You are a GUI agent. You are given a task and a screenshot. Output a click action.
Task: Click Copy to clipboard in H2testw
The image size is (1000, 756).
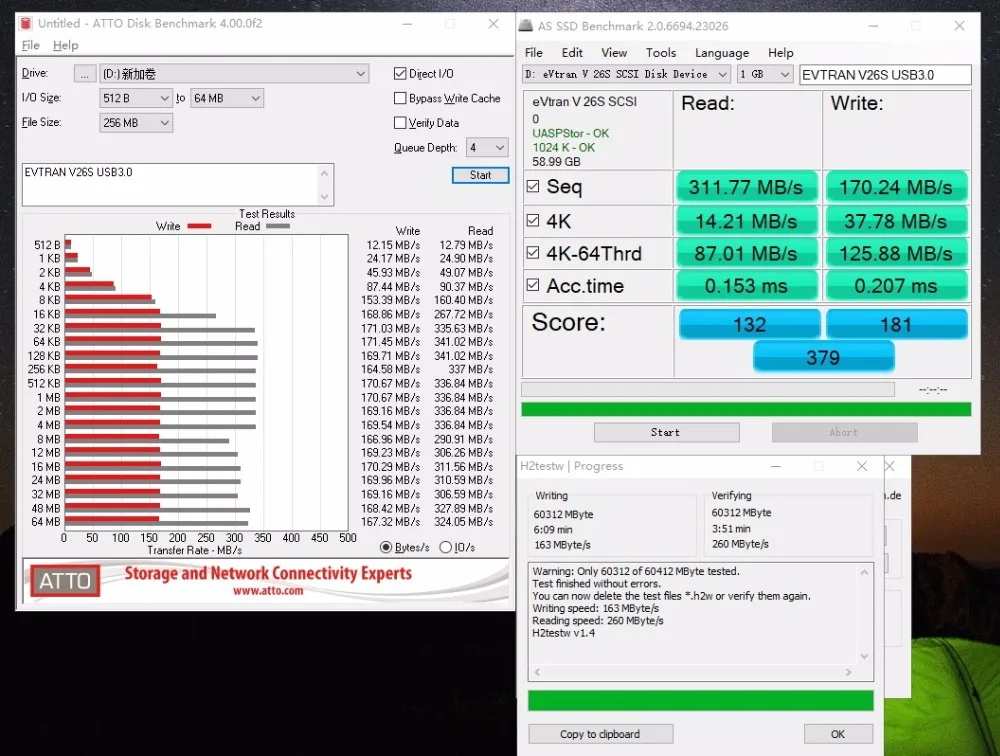click(x=600, y=734)
